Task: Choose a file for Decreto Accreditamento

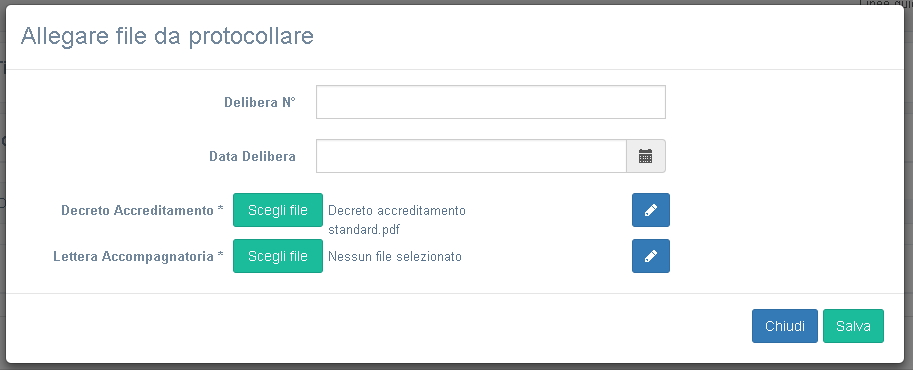Action: [278, 210]
